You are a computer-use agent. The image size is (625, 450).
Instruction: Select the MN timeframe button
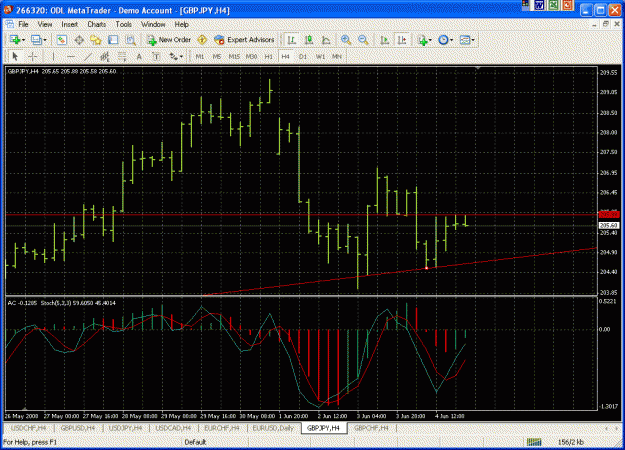click(x=337, y=57)
